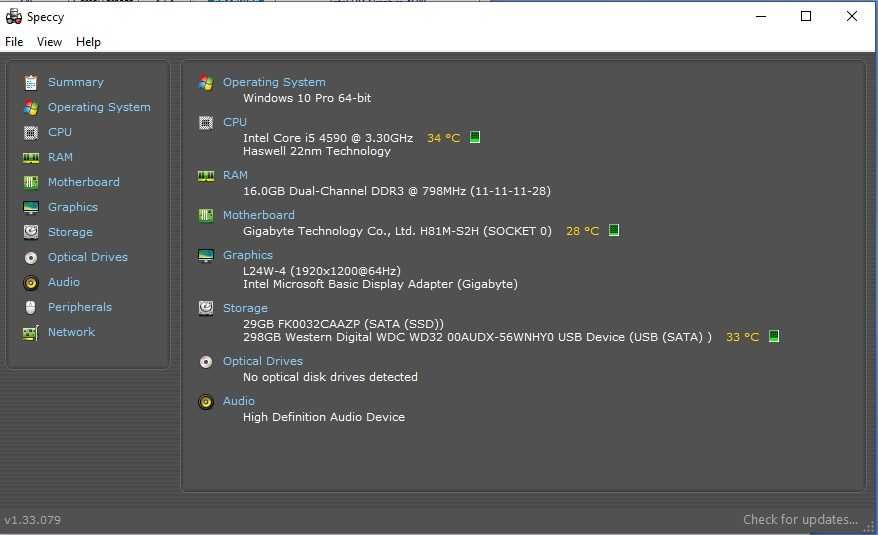Open the RAM heading link in summary
878x535 pixels.
[235, 175]
